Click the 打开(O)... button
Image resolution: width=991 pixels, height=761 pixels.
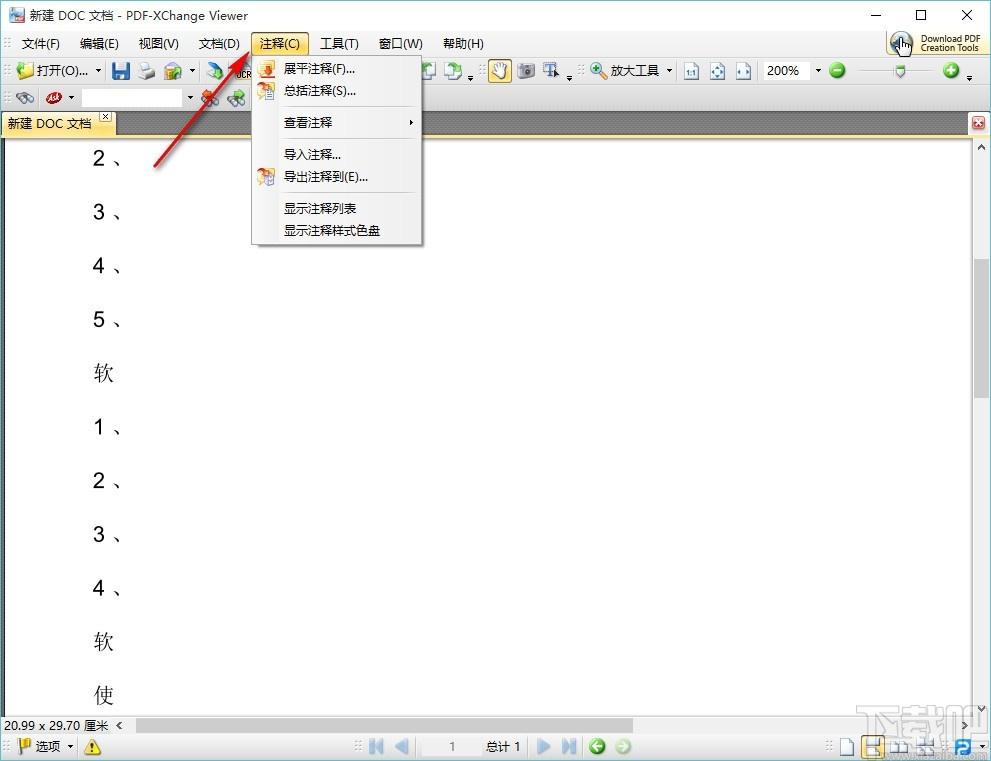click(x=52, y=71)
